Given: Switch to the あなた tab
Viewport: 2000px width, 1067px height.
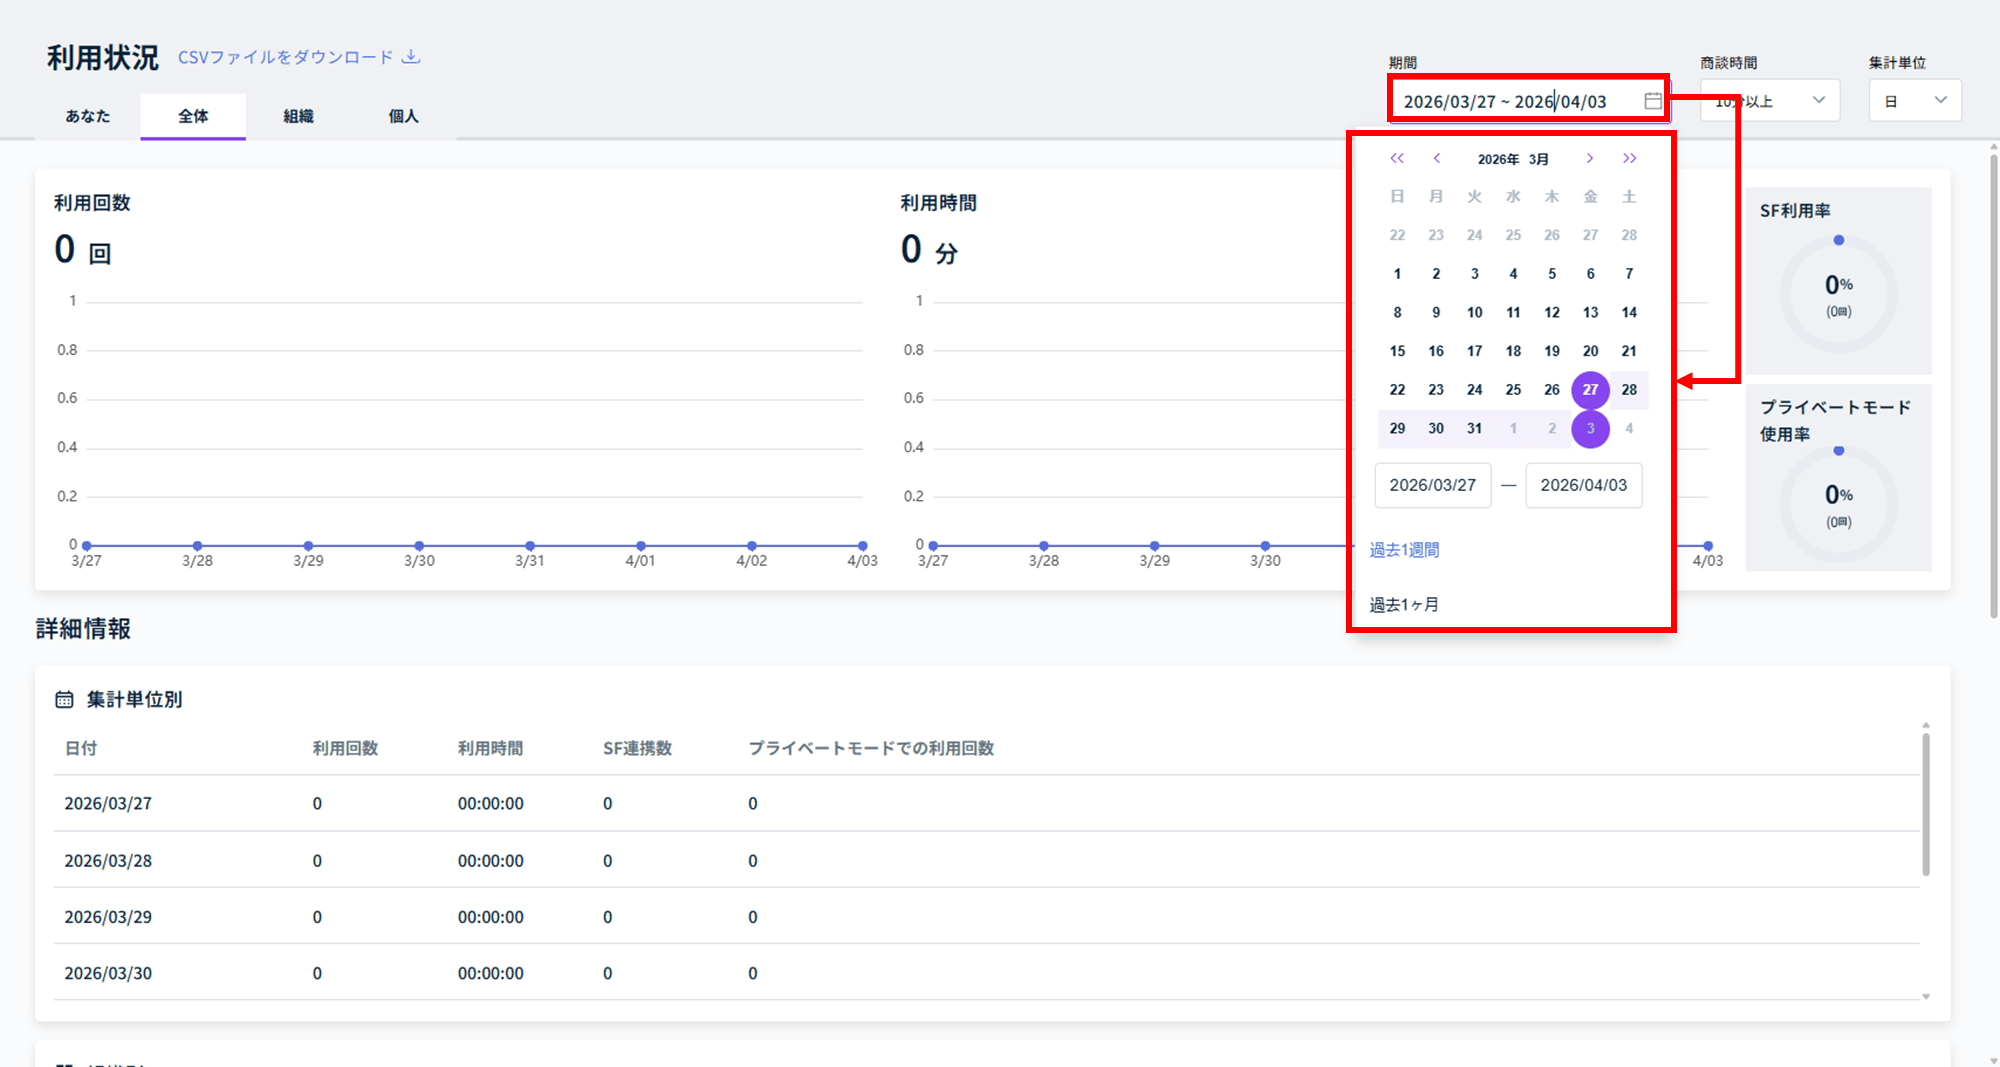Looking at the screenshot, I should [88, 116].
